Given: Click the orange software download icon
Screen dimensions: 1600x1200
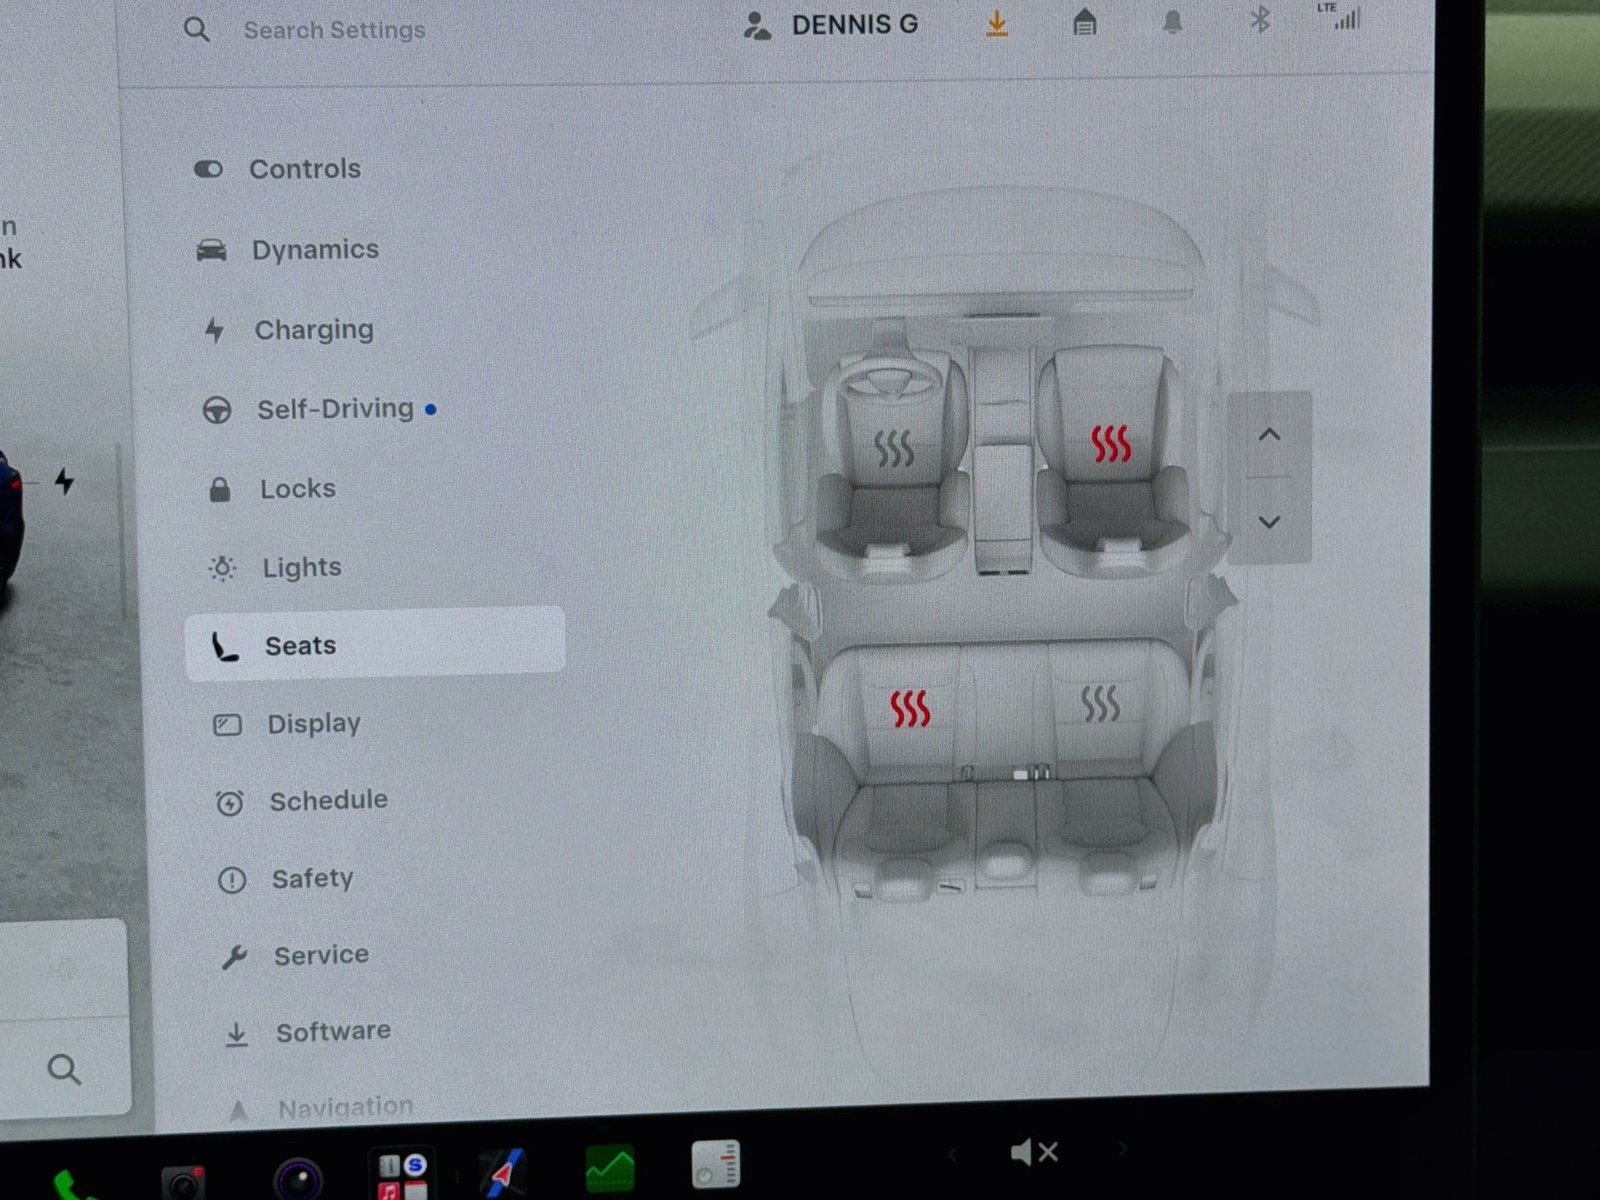Looking at the screenshot, I should (997, 23).
